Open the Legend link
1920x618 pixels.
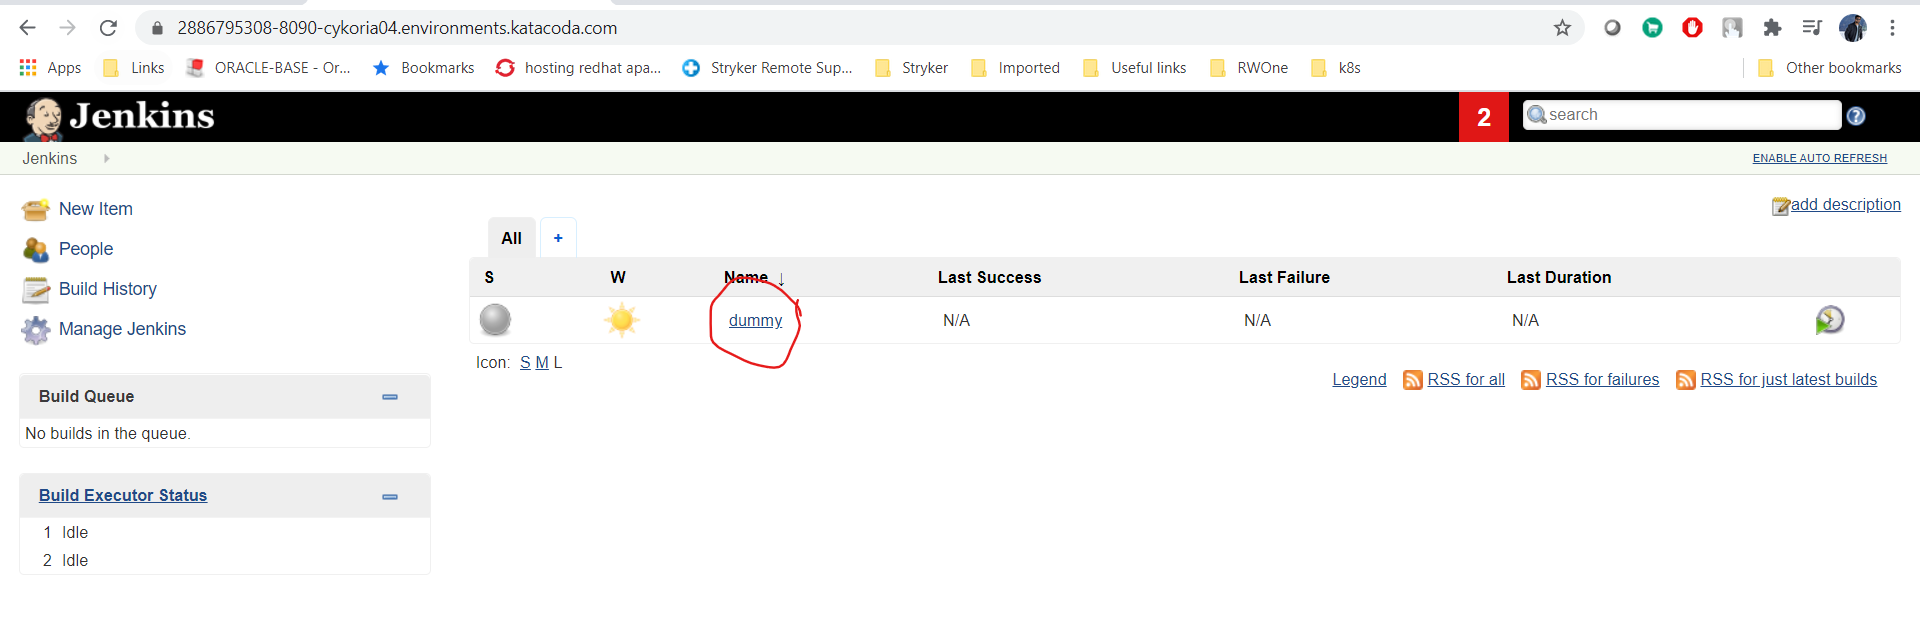1359,380
